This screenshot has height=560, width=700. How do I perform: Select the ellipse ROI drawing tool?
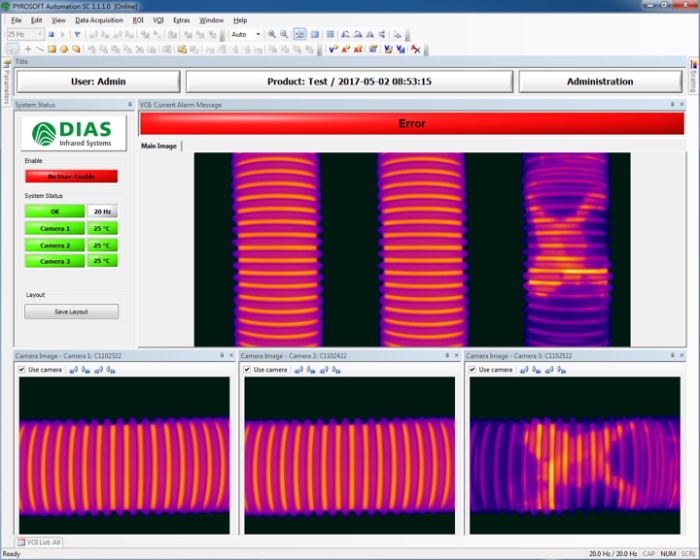(x=64, y=48)
